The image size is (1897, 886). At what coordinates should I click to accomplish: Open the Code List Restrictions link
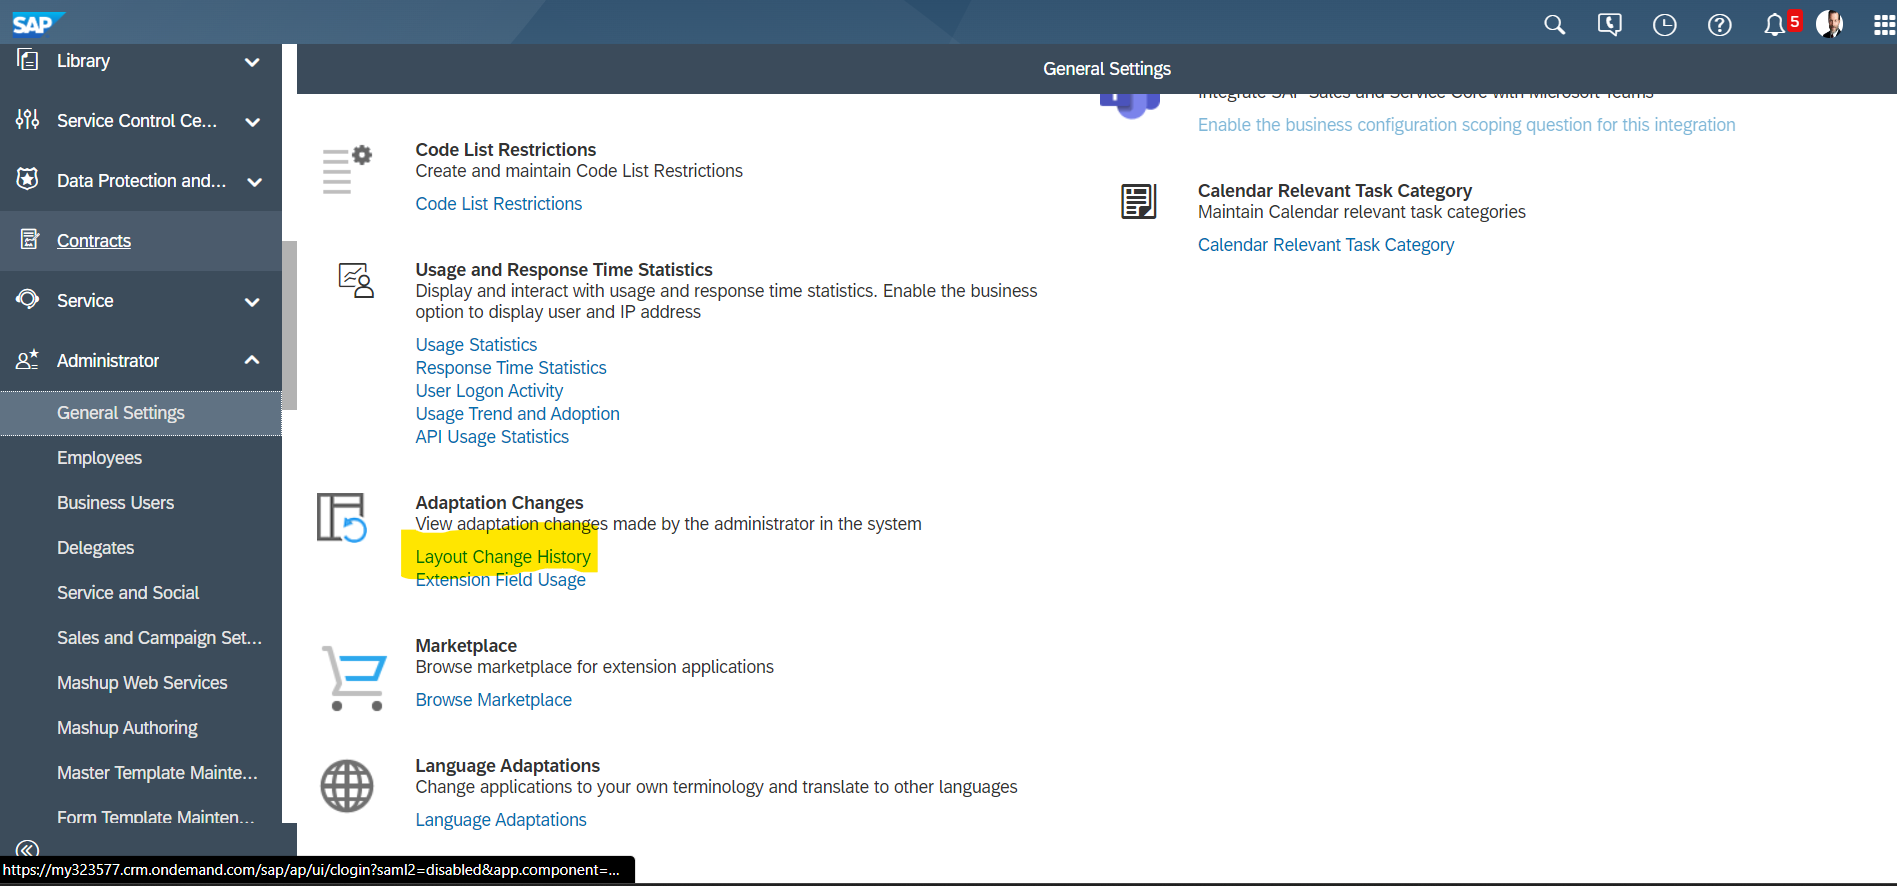(x=498, y=204)
